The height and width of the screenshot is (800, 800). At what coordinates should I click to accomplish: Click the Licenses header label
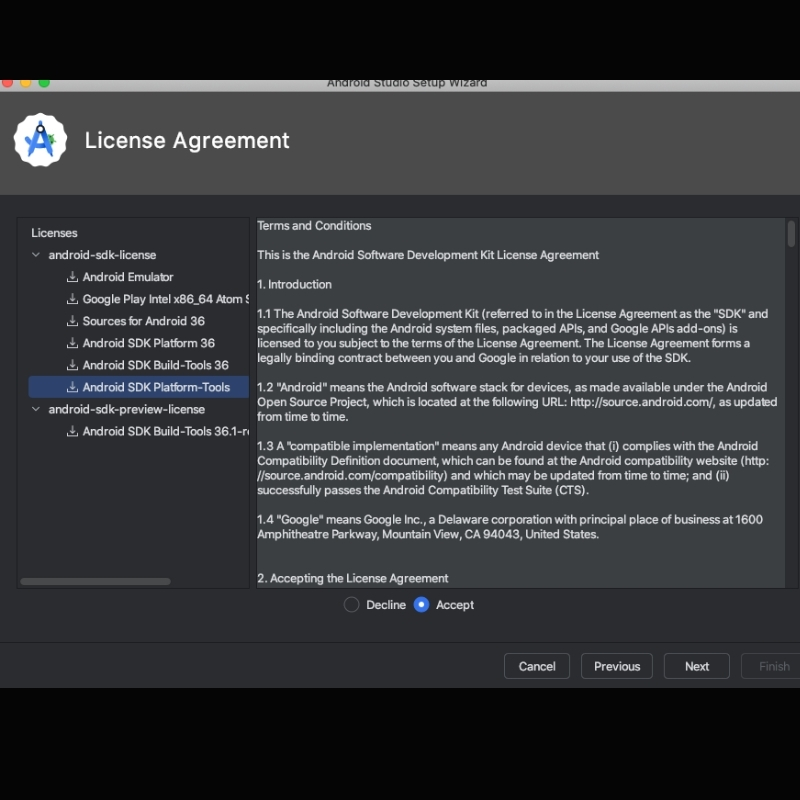pyautogui.click(x=54, y=233)
